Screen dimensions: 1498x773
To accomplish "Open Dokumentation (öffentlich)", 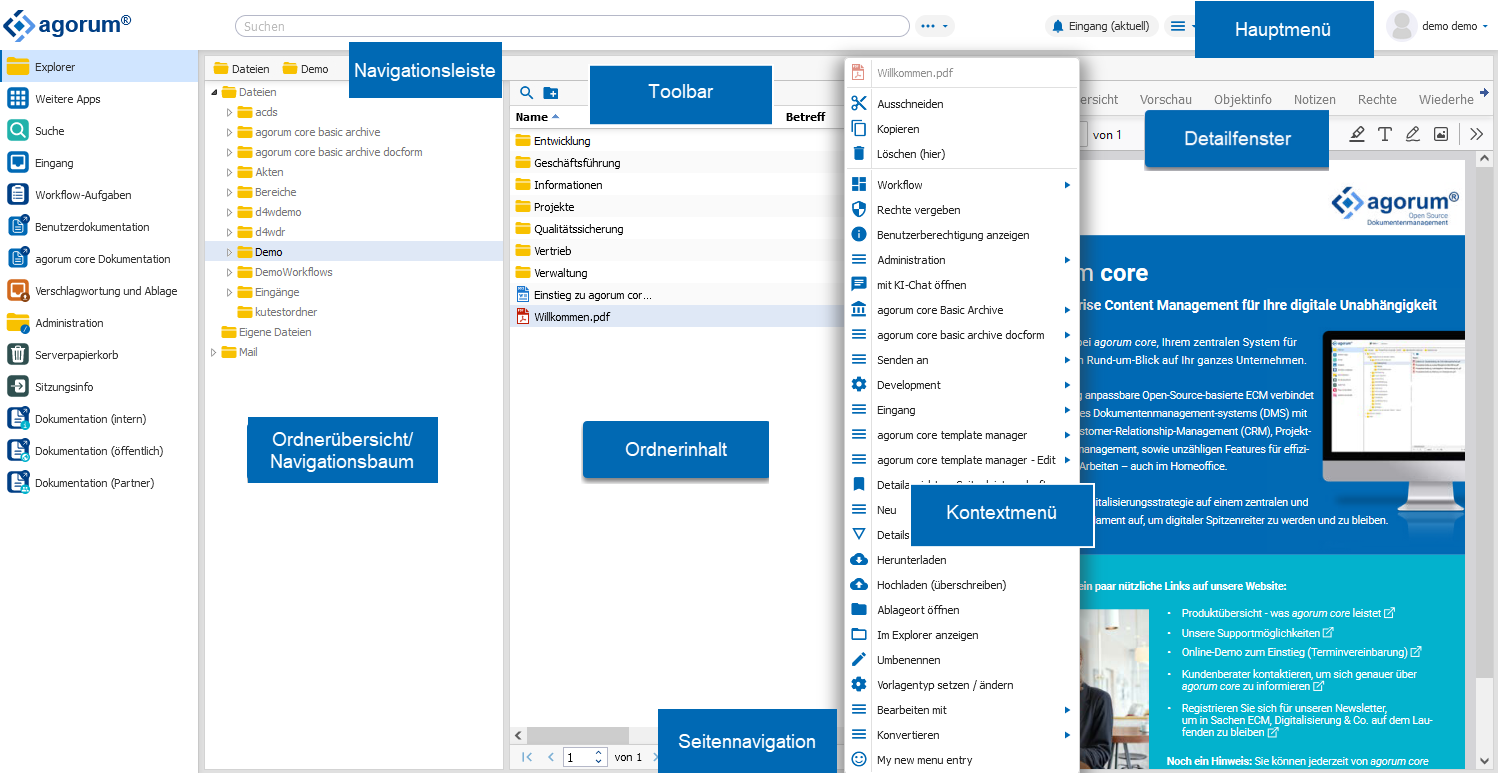I will pyautogui.click(x=98, y=451).
